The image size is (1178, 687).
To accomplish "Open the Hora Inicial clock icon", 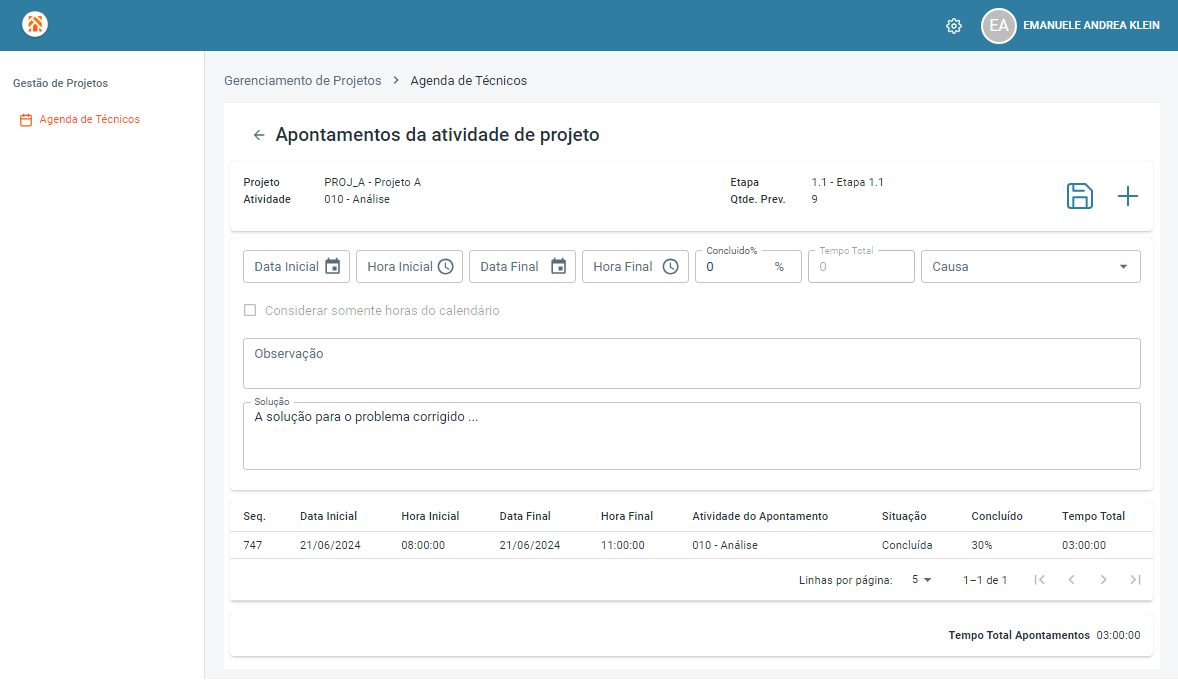I will (x=446, y=267).
